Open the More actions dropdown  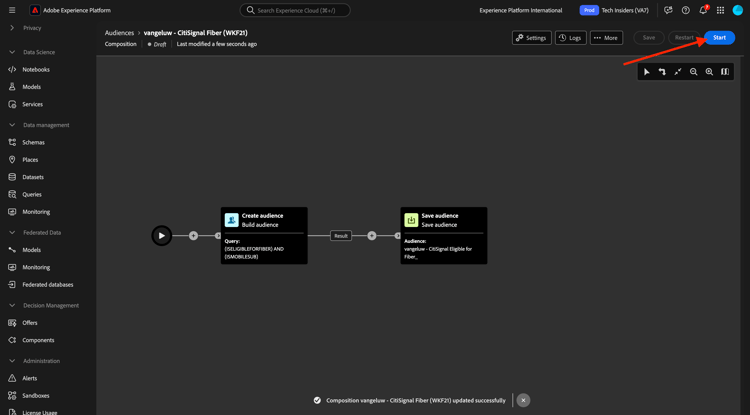tap(607, 38)
